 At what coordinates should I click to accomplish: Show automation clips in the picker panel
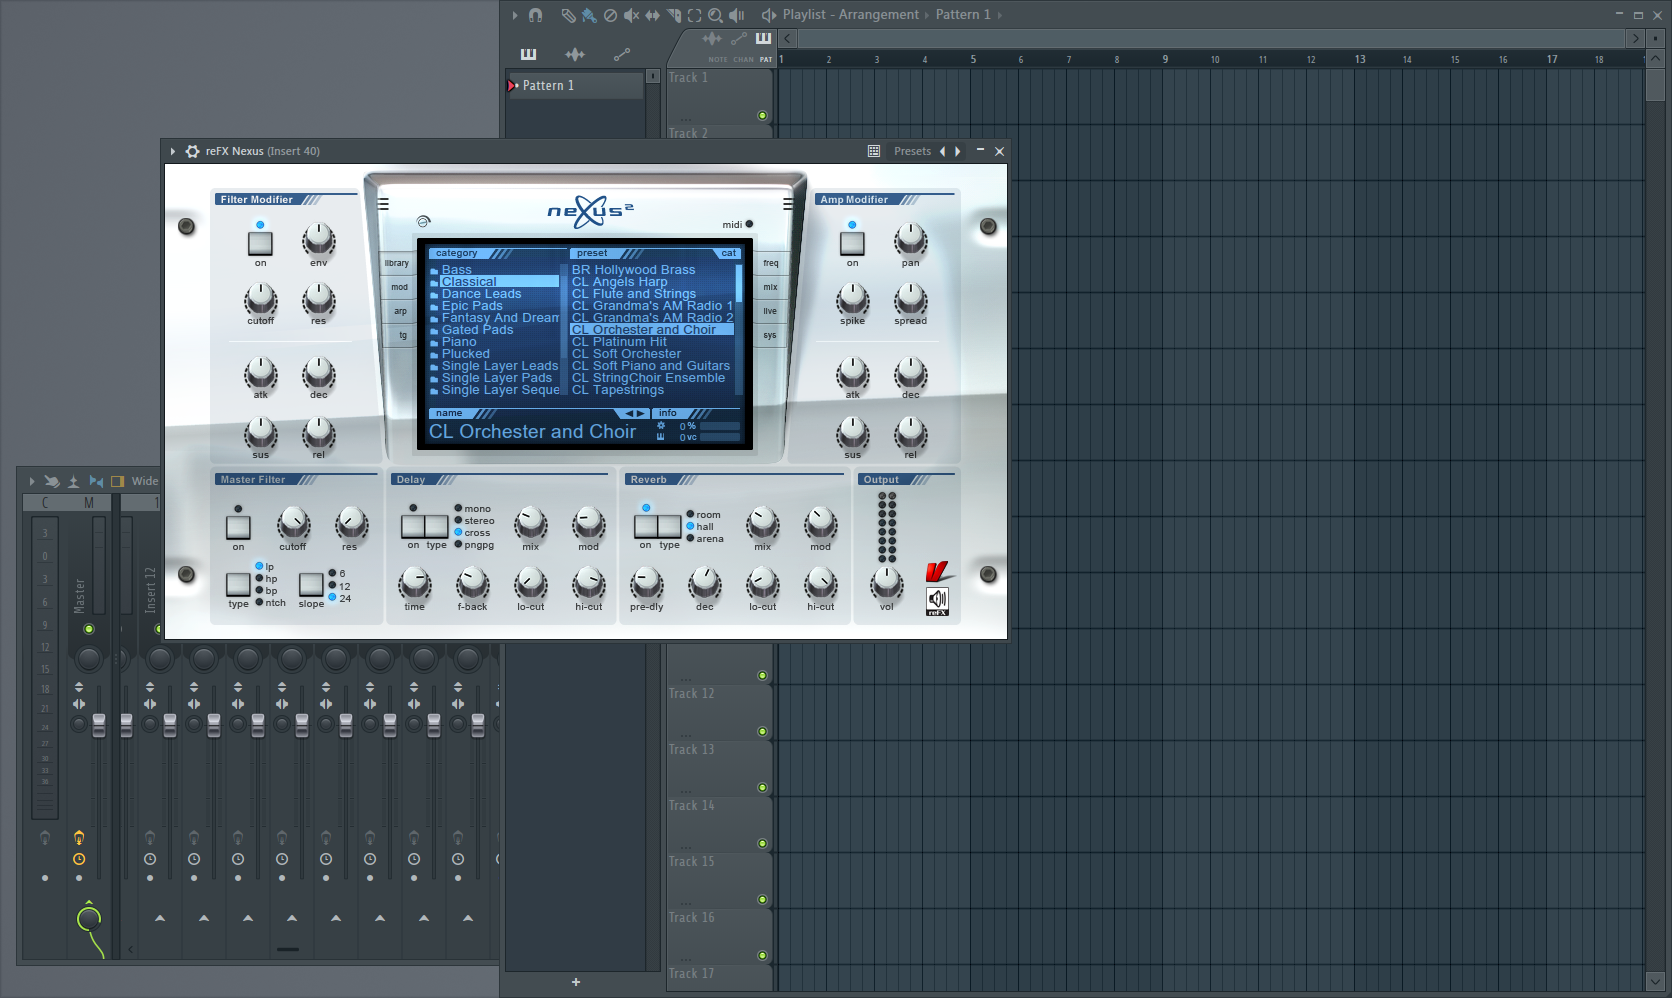(x=622, y=54)
